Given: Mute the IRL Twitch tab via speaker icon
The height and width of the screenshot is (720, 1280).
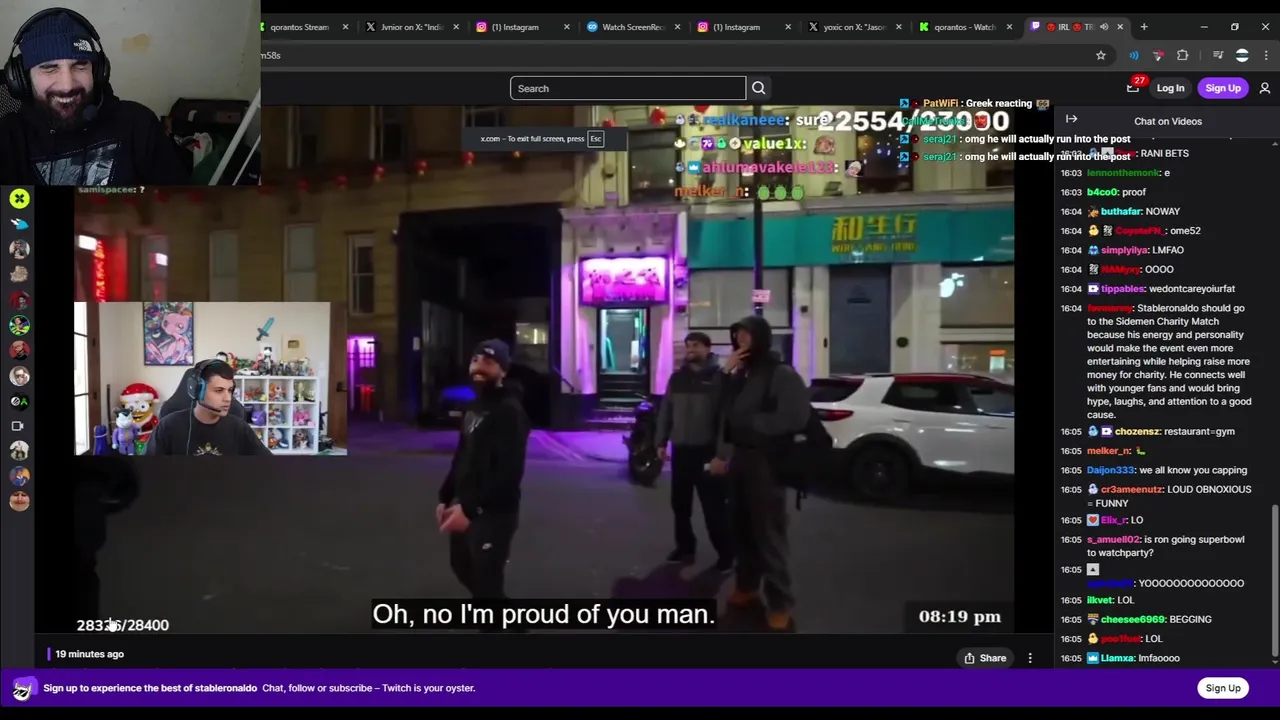Looking at the screenshot, I should point(1104,27).
